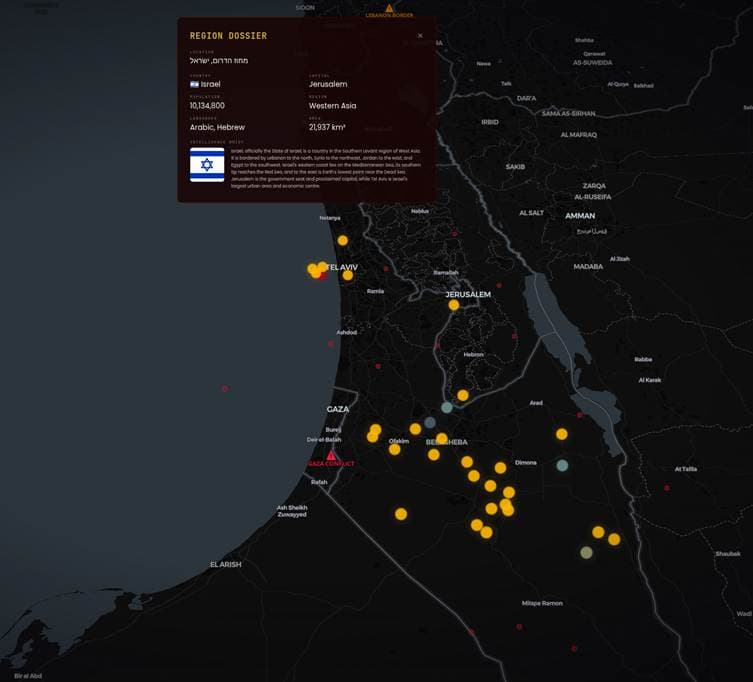Select the olive-green marker in southern Negev
Image resolution: width=753 pixels, height=682 pixels.
coord(586,553)
